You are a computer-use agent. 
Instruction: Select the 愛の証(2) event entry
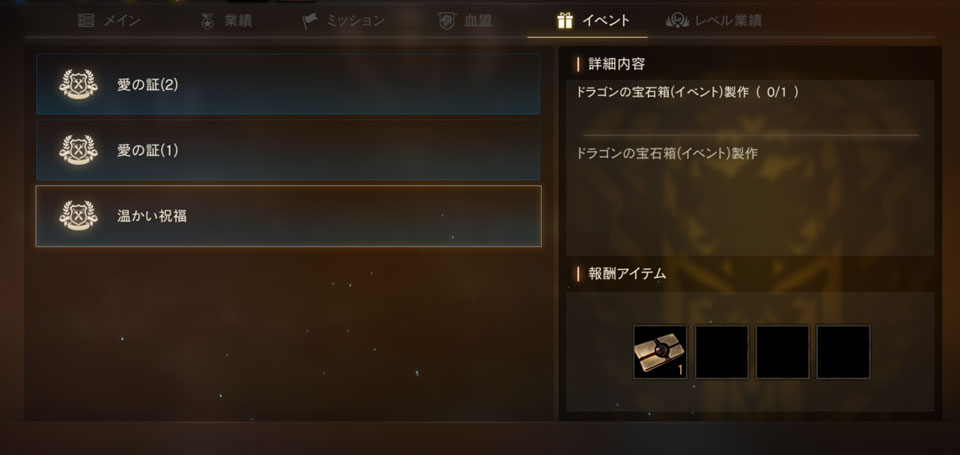point(288,85)
